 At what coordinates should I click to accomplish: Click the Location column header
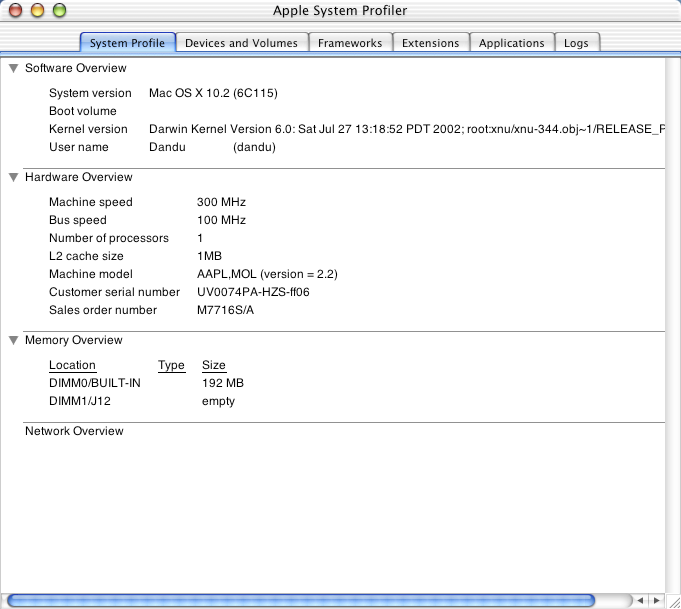pos(72,365)
